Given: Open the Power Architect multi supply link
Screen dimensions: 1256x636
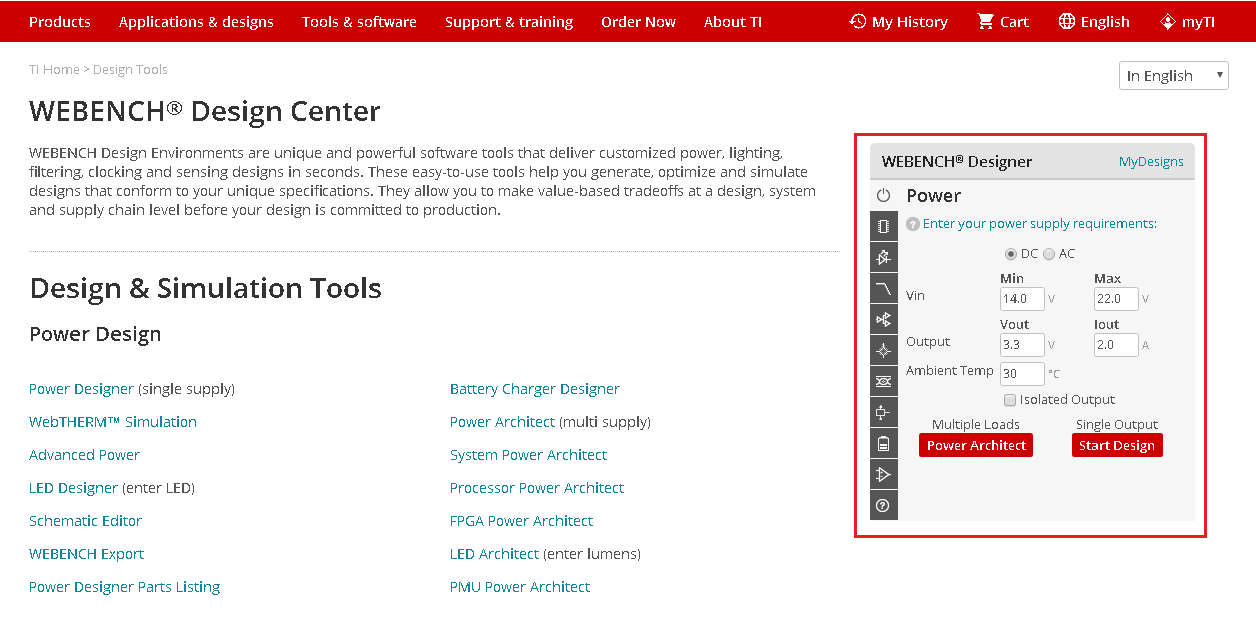Looking at the screenshot, I should pos(502,422).
